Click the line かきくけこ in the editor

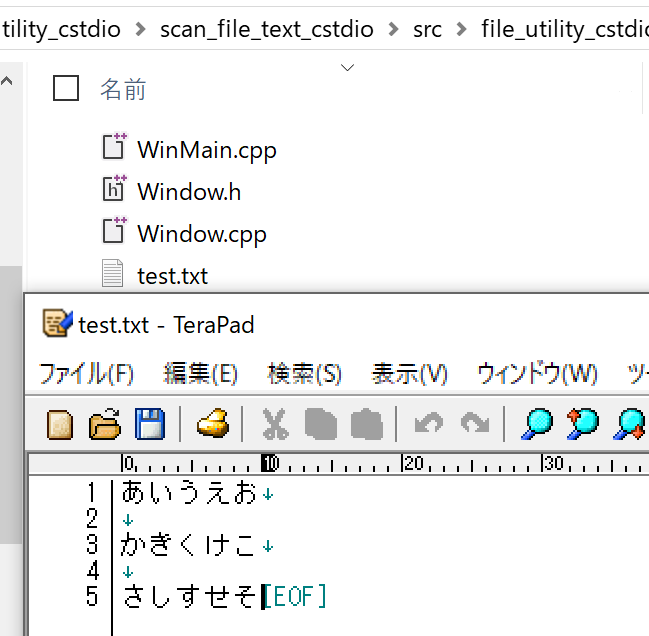pos(187,545)
